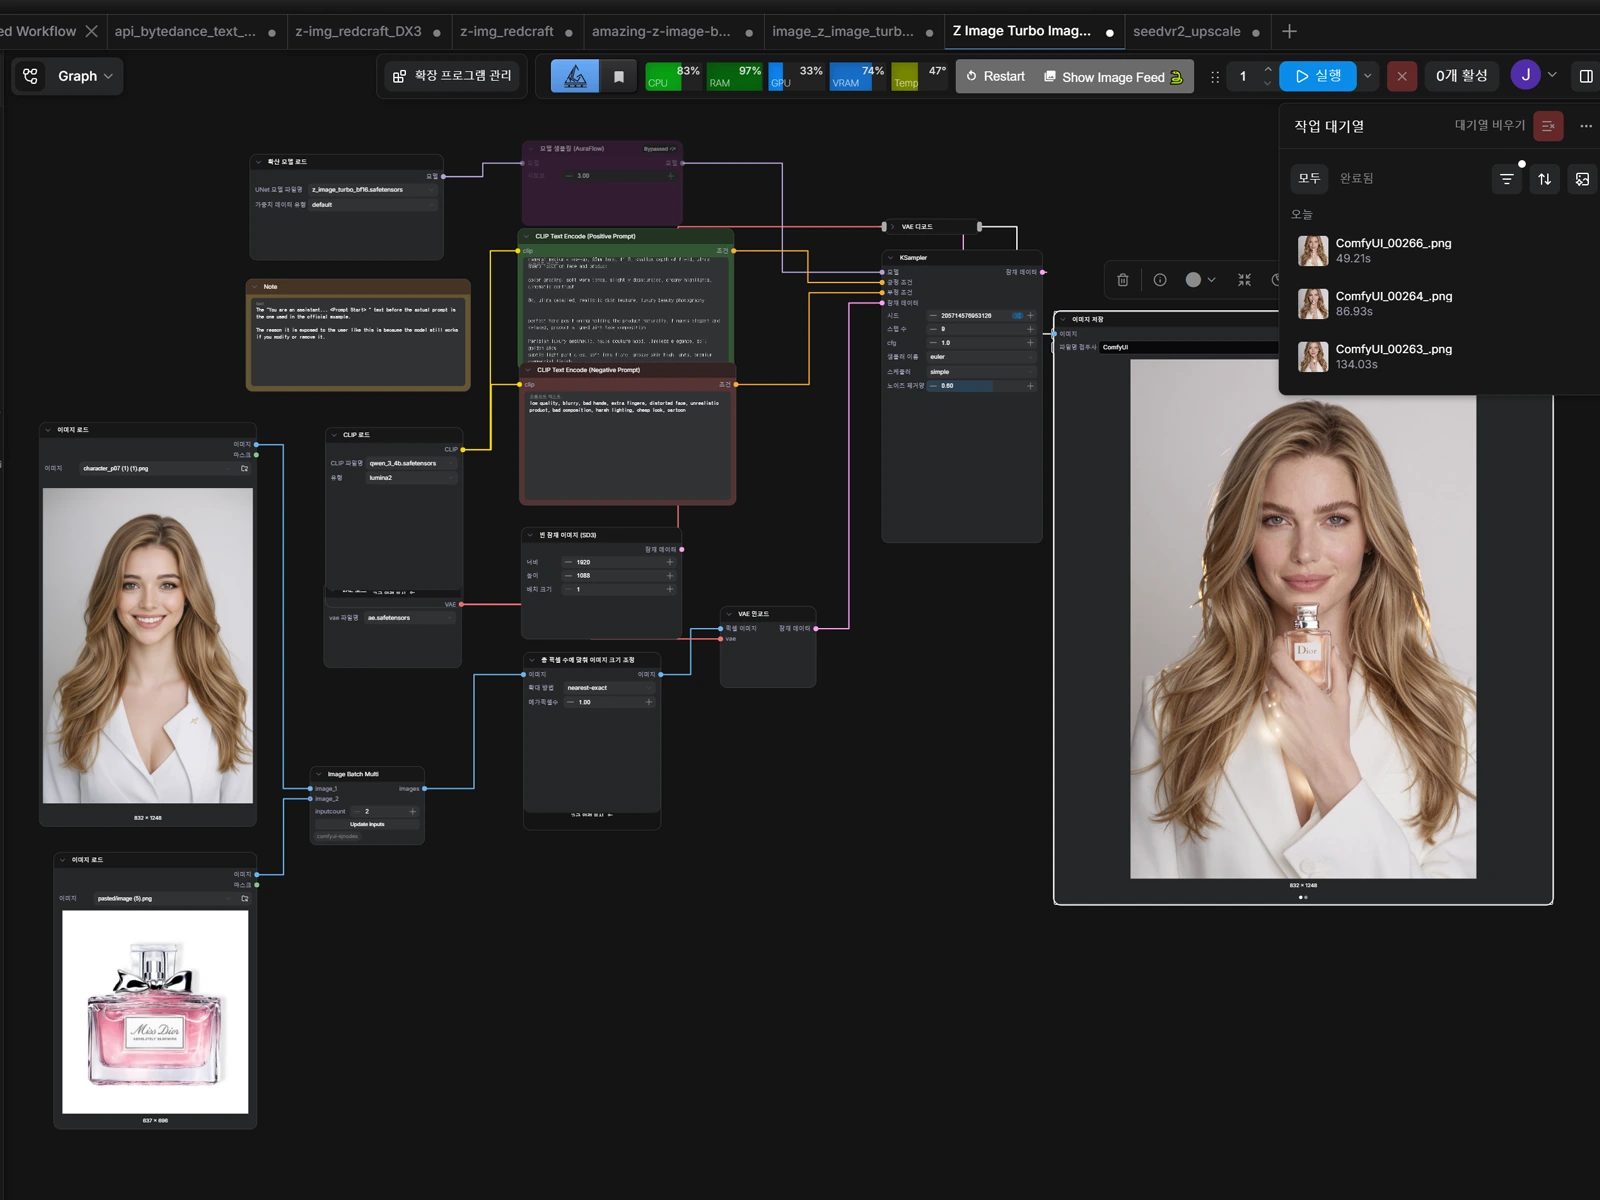This screenshot has height=1200, width=1600.
Task: Click the blue 실행 run button
Action: coord(1318,76)
